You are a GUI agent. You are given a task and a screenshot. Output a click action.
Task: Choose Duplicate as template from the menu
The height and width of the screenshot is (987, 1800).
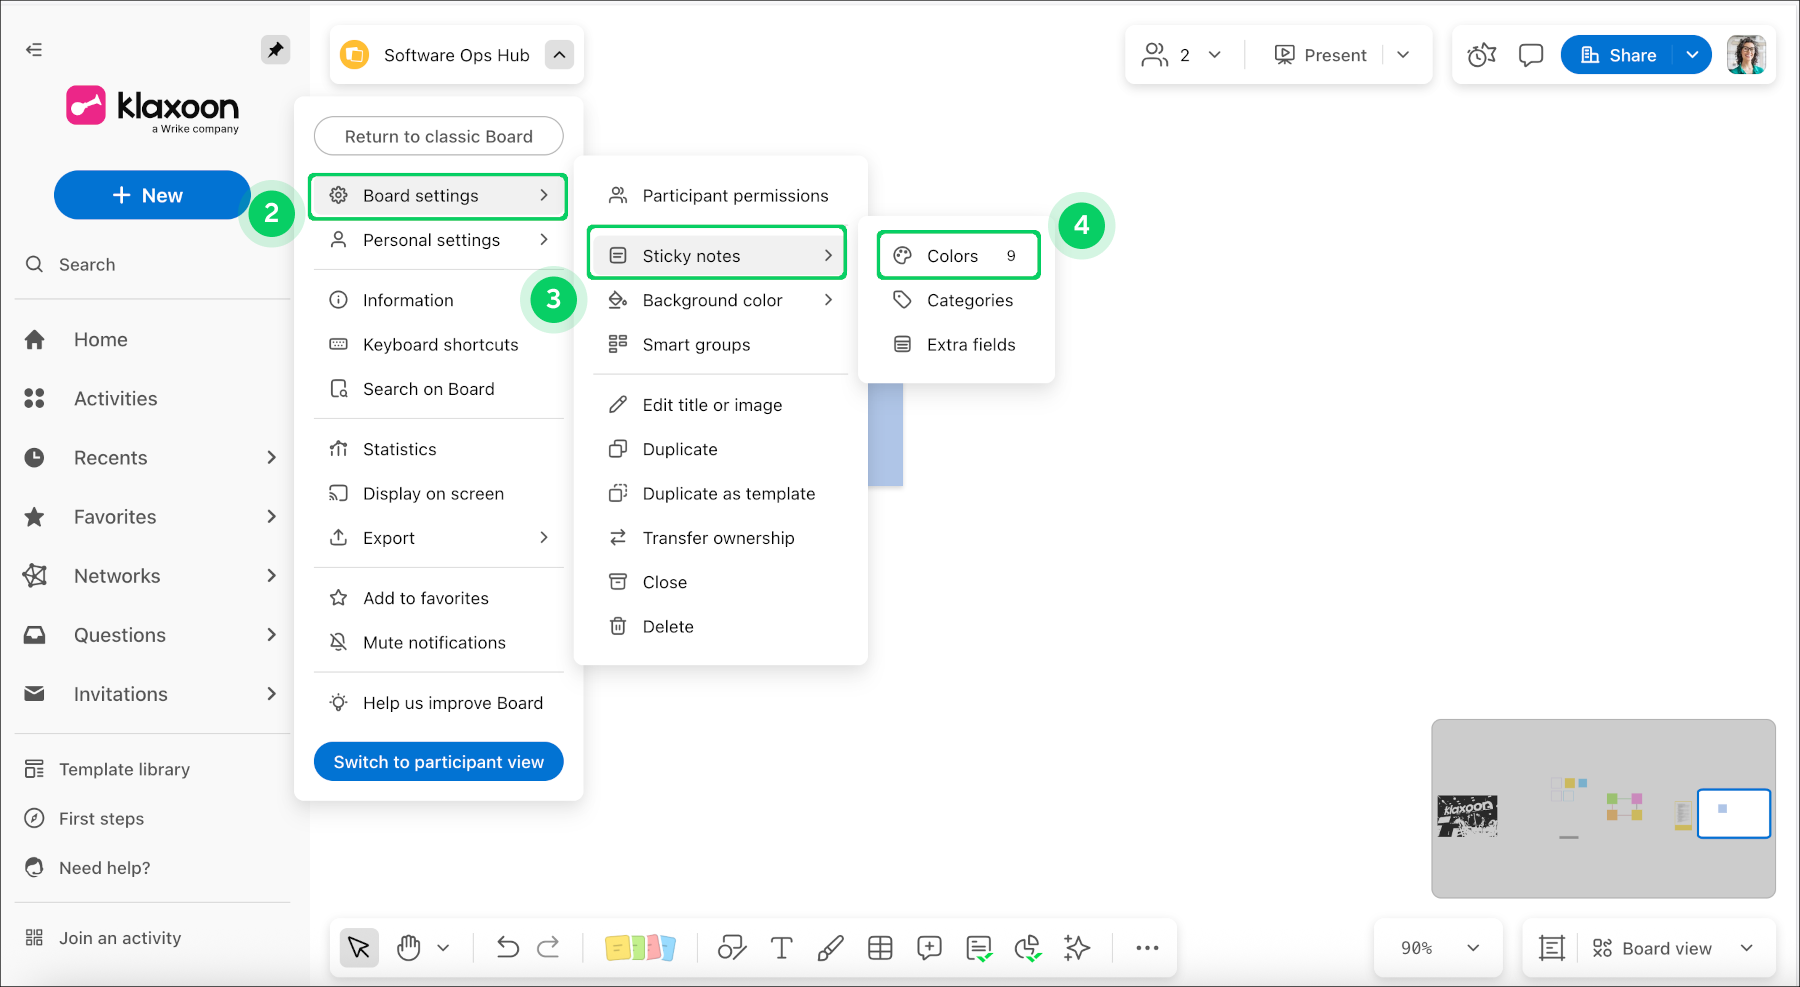click(x=728, y=493)
